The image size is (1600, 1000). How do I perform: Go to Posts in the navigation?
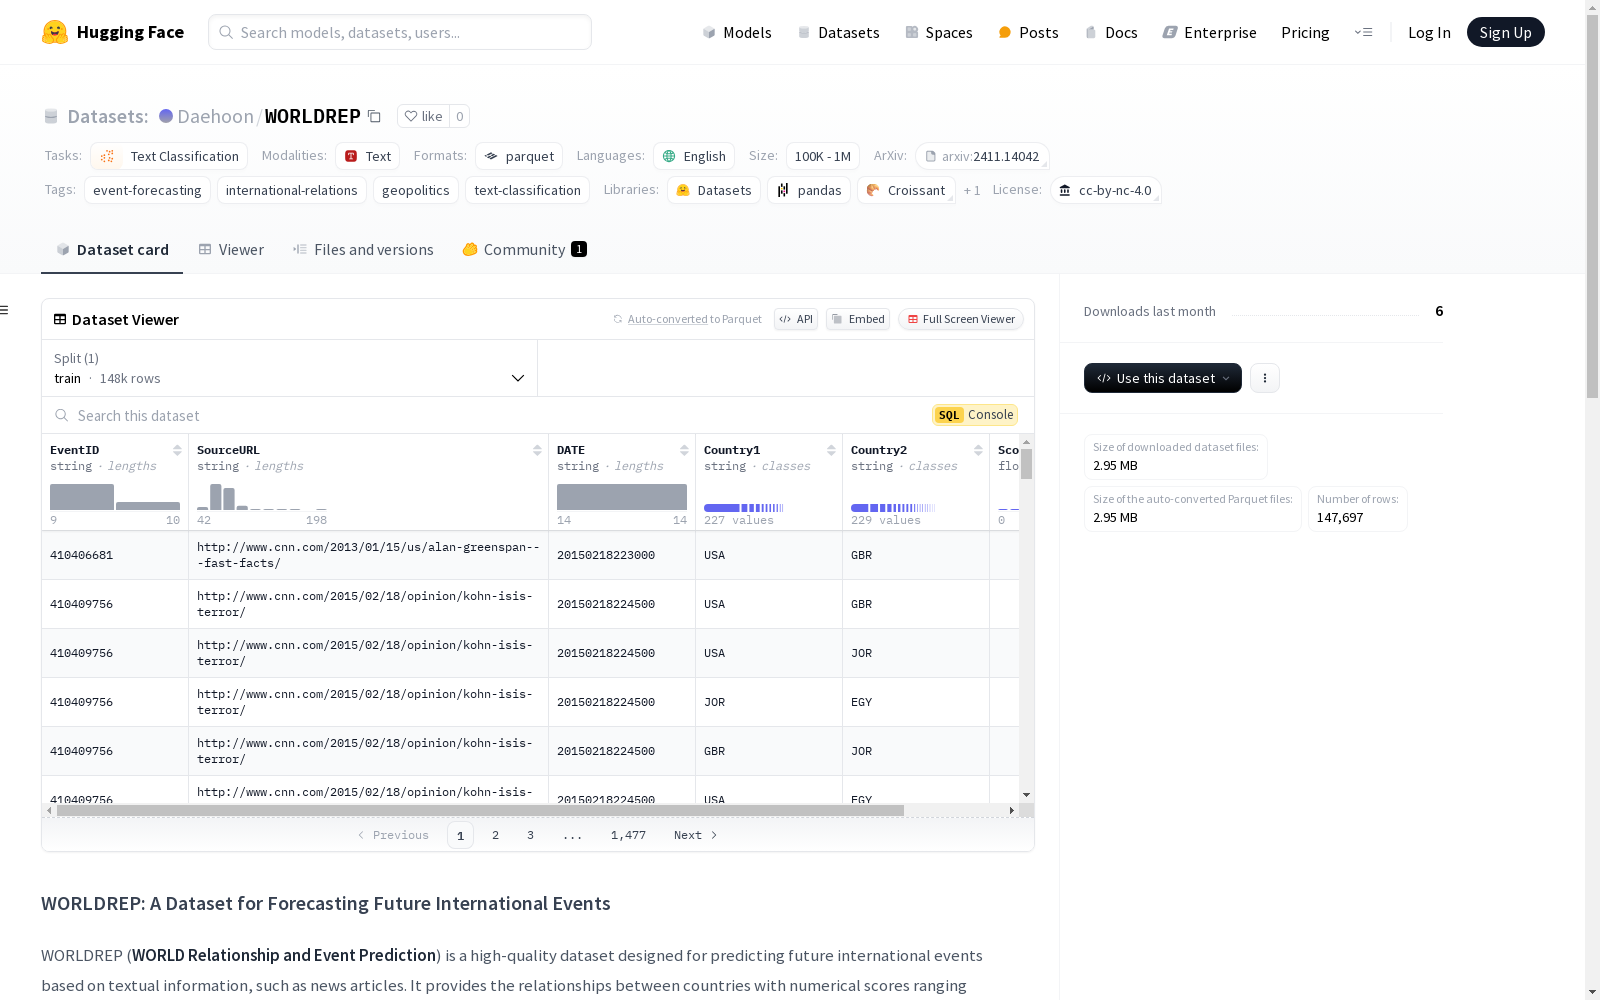point(1028,32)
